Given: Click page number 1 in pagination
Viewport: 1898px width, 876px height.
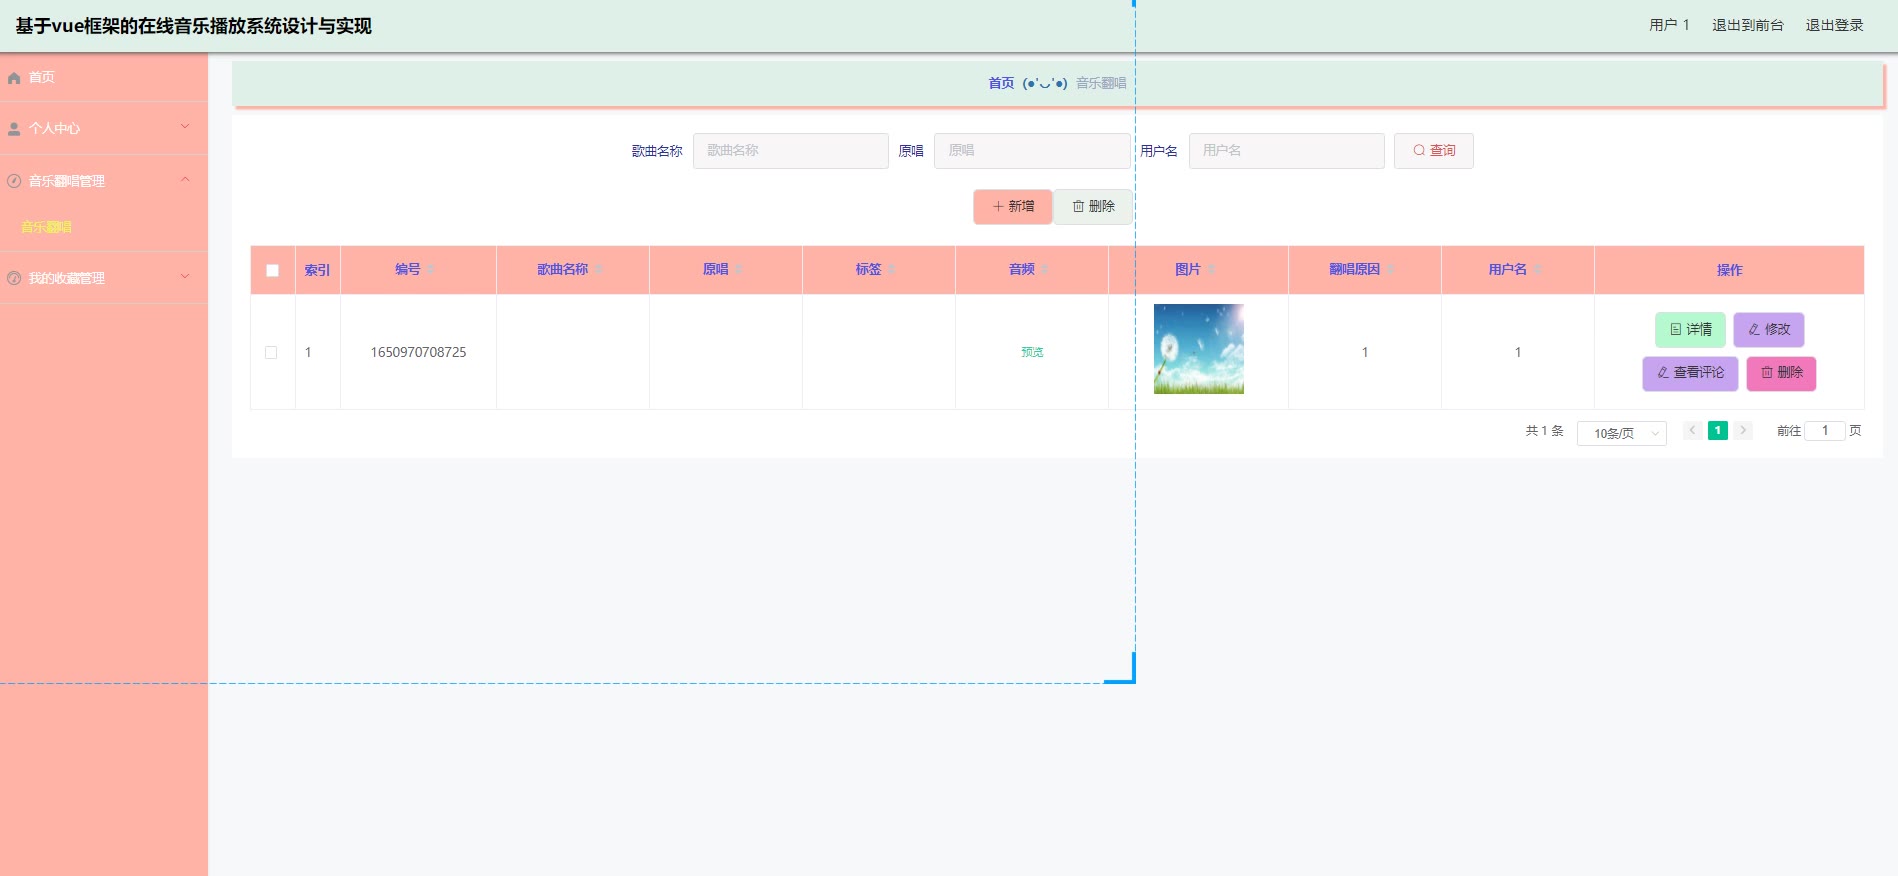Looking at the screenshot, I should (x=1718, y=431).
